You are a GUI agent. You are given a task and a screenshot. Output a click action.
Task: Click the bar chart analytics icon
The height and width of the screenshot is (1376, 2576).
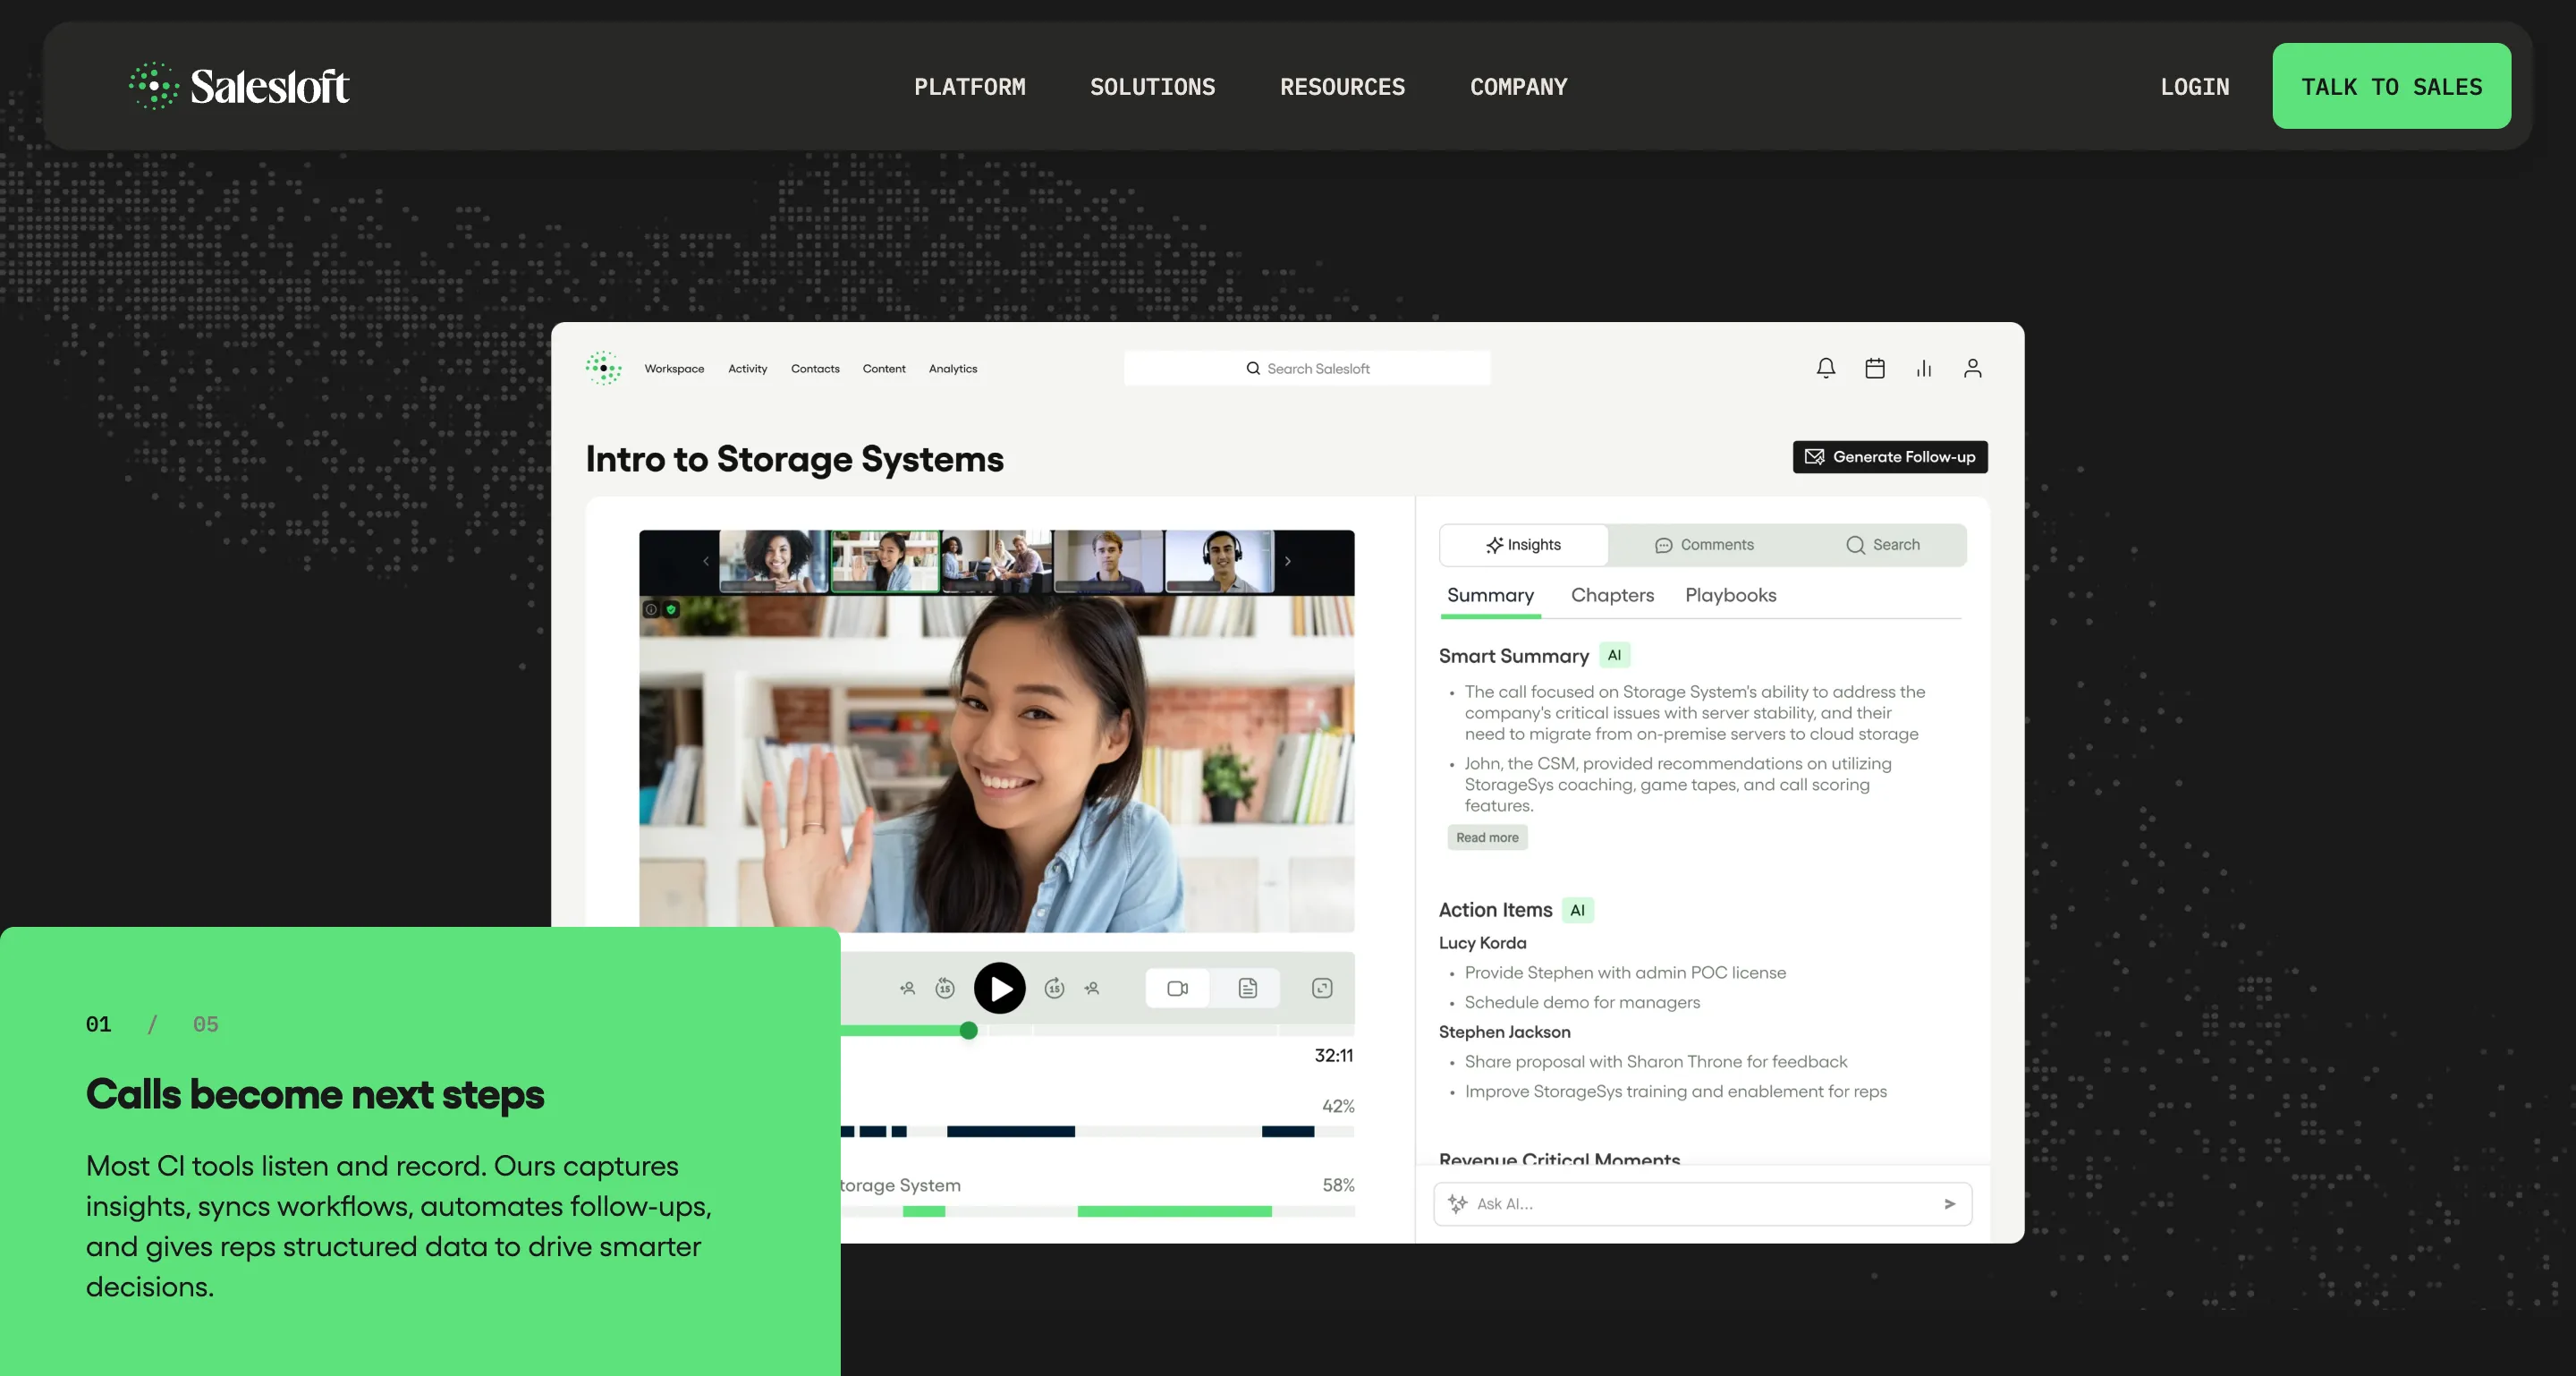pyautogui.click(x=1924, y=369)
